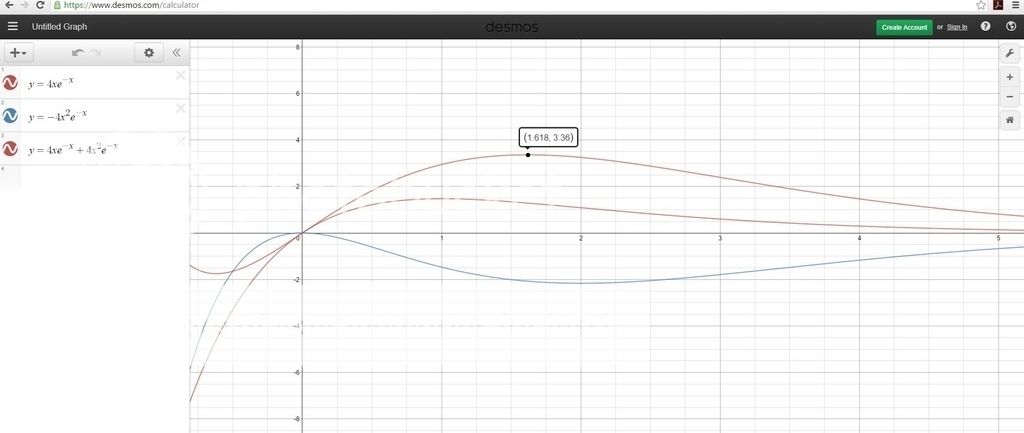Image resolution: width=1024 pixels, height=433 pixels.
Task: Toggle visibility of the third expression's curve
Action: click(10, 148)
